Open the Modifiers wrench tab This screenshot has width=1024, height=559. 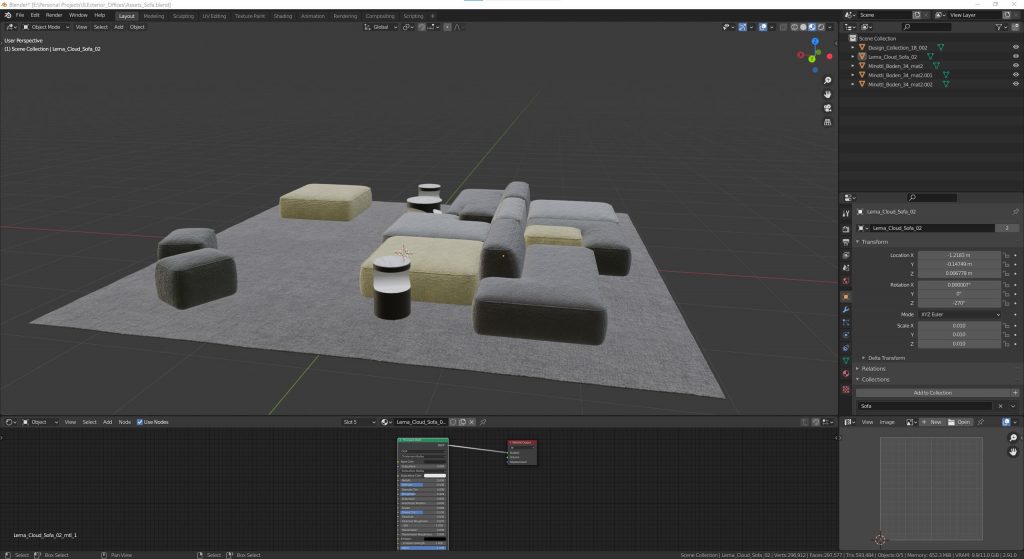[846, 310]
